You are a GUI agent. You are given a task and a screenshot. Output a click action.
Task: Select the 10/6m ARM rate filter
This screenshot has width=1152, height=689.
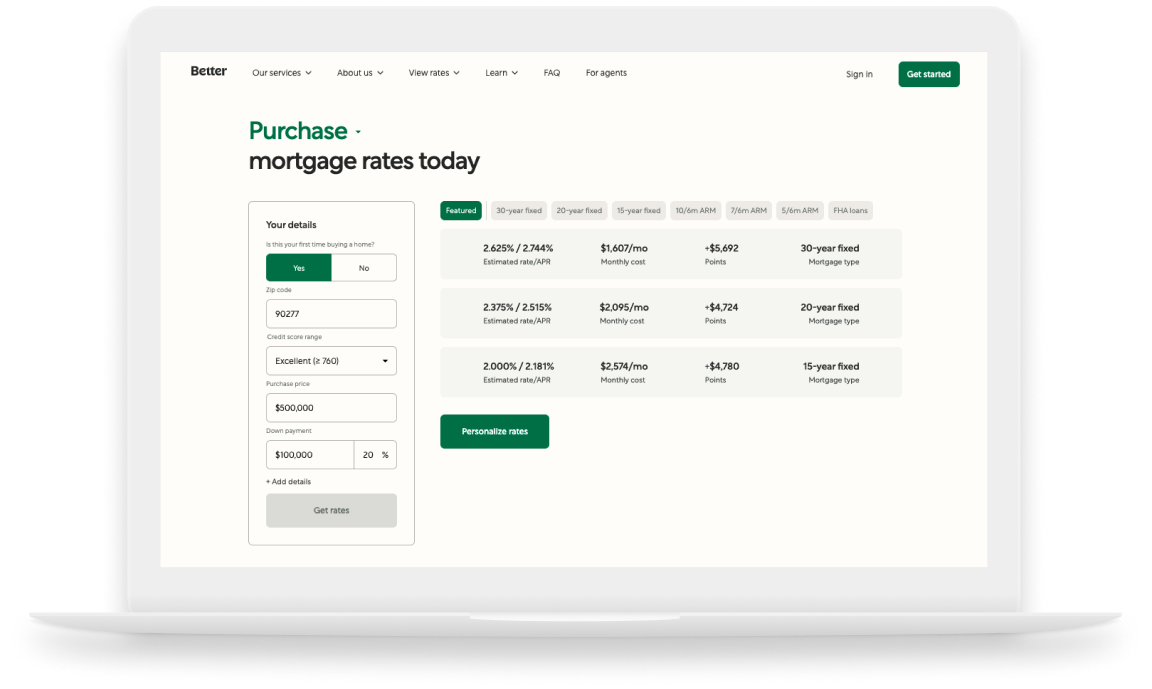(x=694, y=210)
